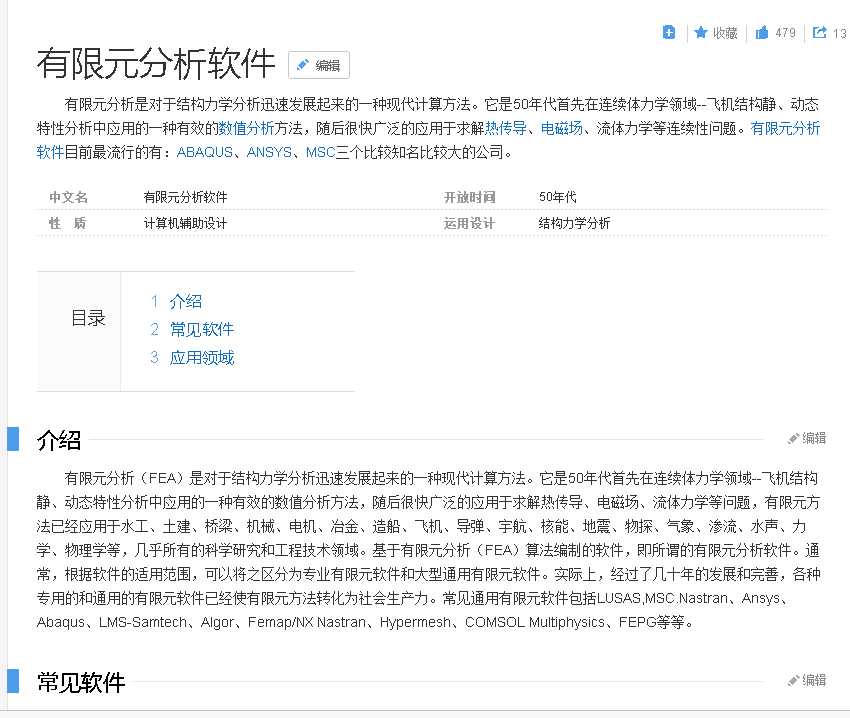Click the 目录 label
Screen dimensions: 850x718
88,318
